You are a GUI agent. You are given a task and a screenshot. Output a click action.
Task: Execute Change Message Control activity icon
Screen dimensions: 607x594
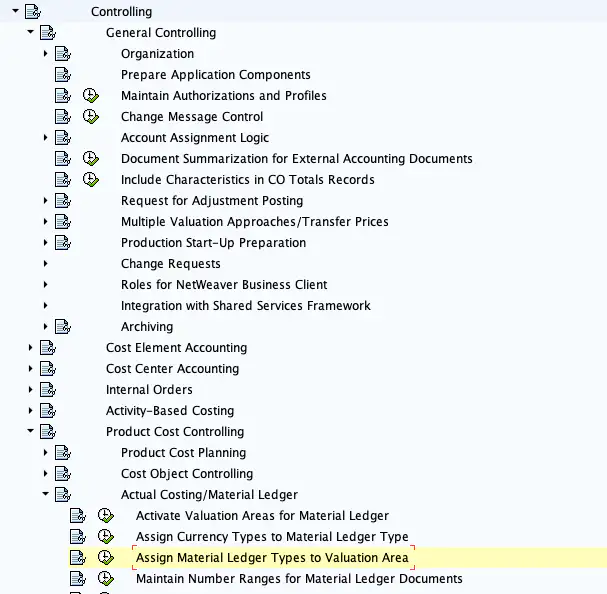coord(91,117)
